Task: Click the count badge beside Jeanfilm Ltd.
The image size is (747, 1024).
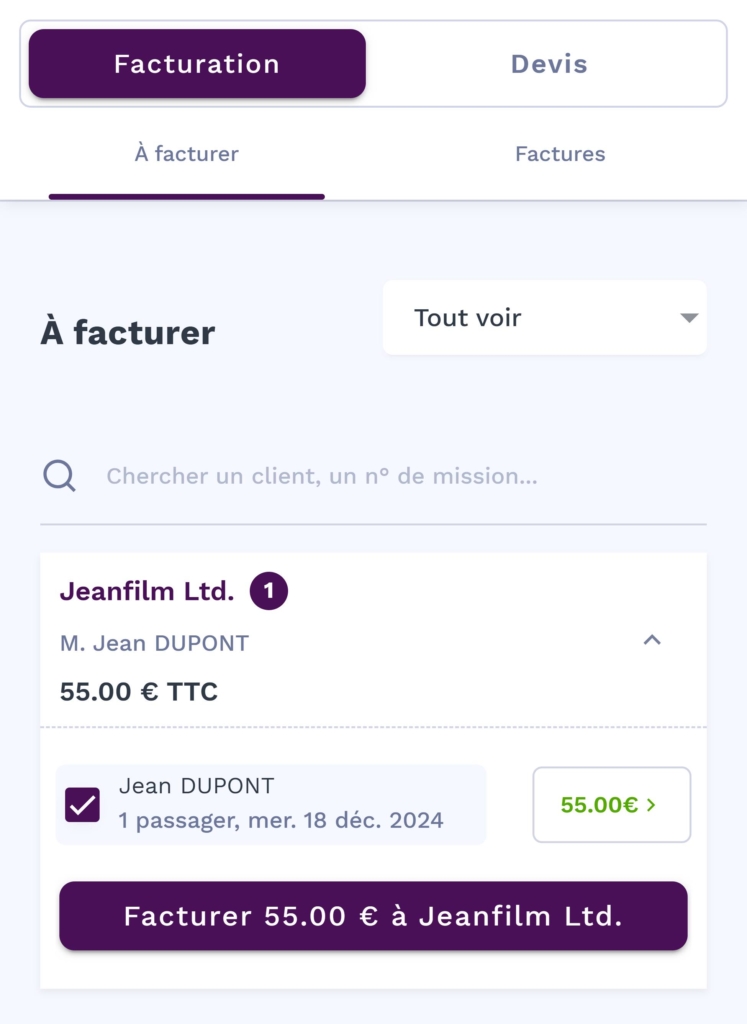Action: tap(268, 591)
